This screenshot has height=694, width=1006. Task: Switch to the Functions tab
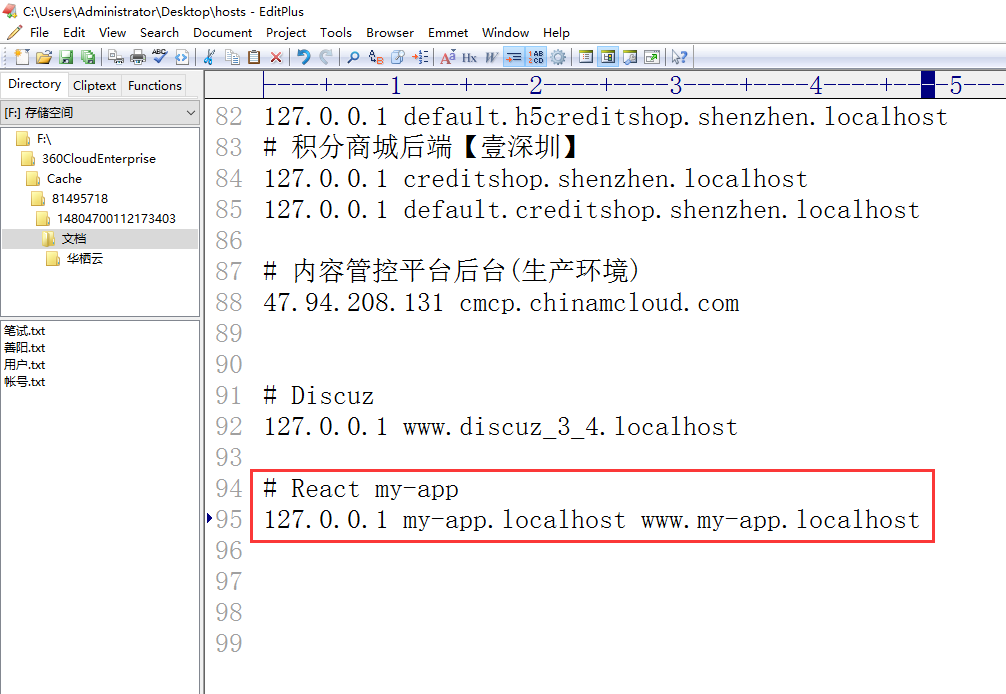coord(155,85)
